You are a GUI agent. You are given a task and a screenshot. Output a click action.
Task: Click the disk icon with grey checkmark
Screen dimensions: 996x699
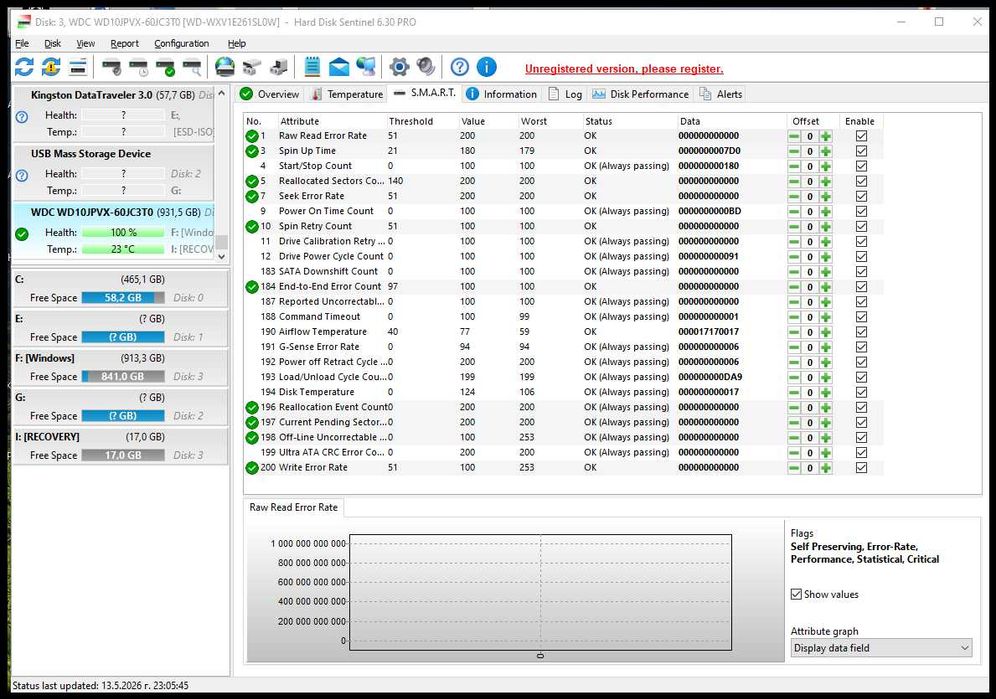coord(112,67)
